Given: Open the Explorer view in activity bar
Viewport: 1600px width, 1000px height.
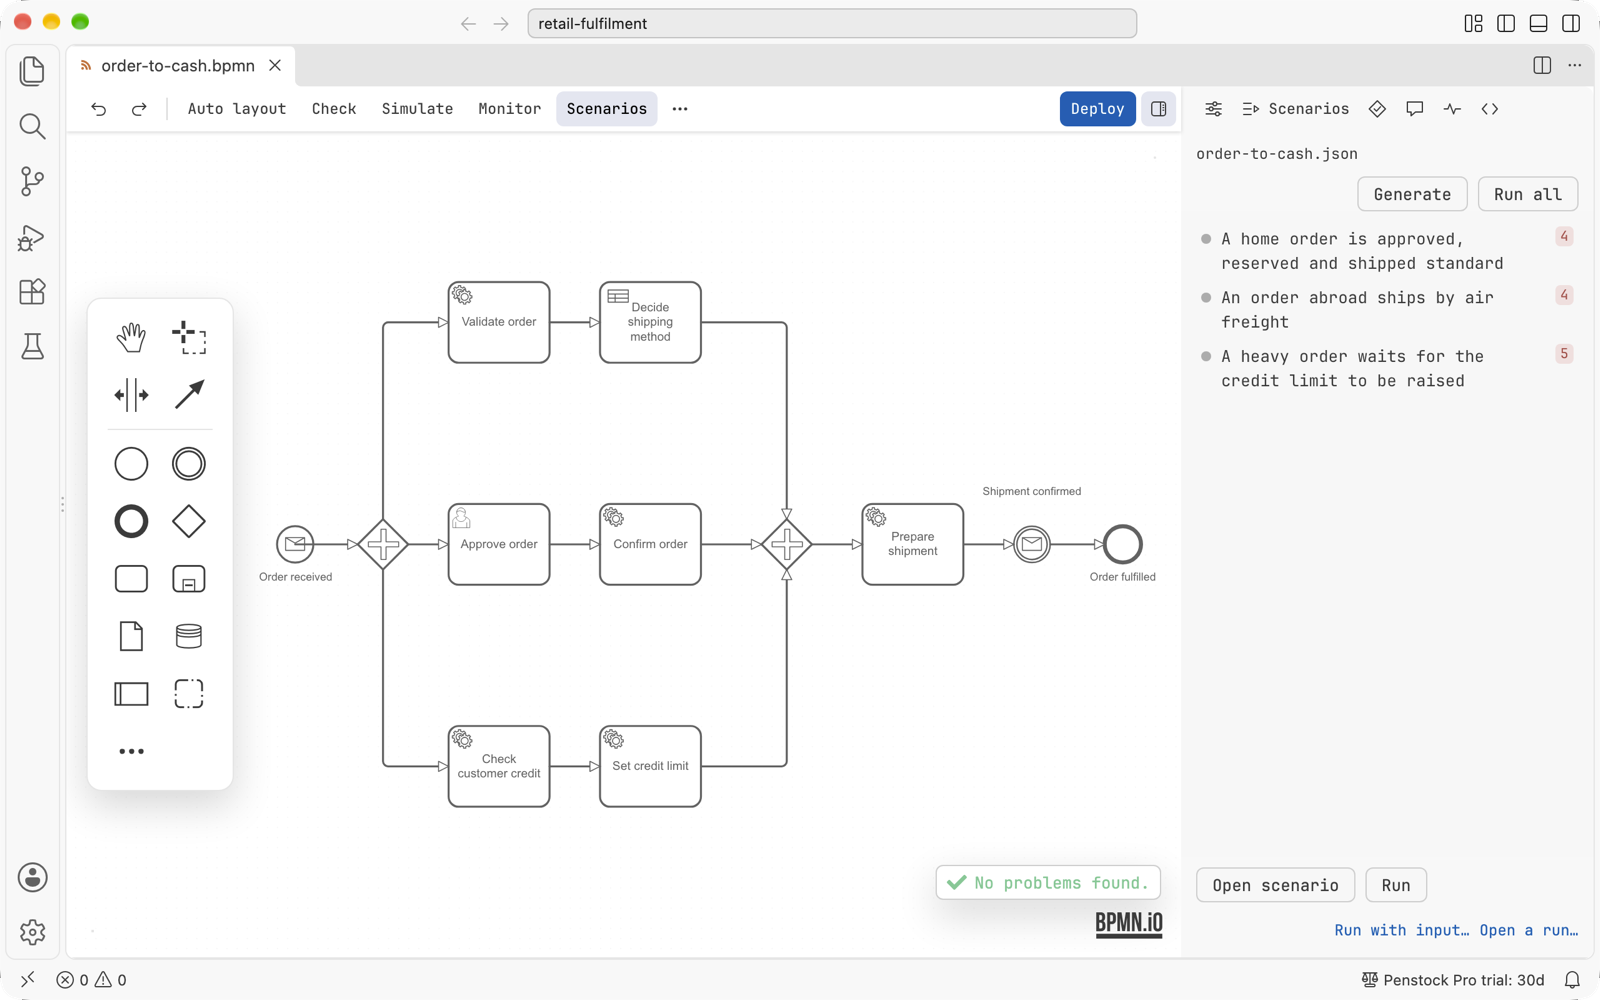Looking at the screenshot, I should [x=32, y=70].
